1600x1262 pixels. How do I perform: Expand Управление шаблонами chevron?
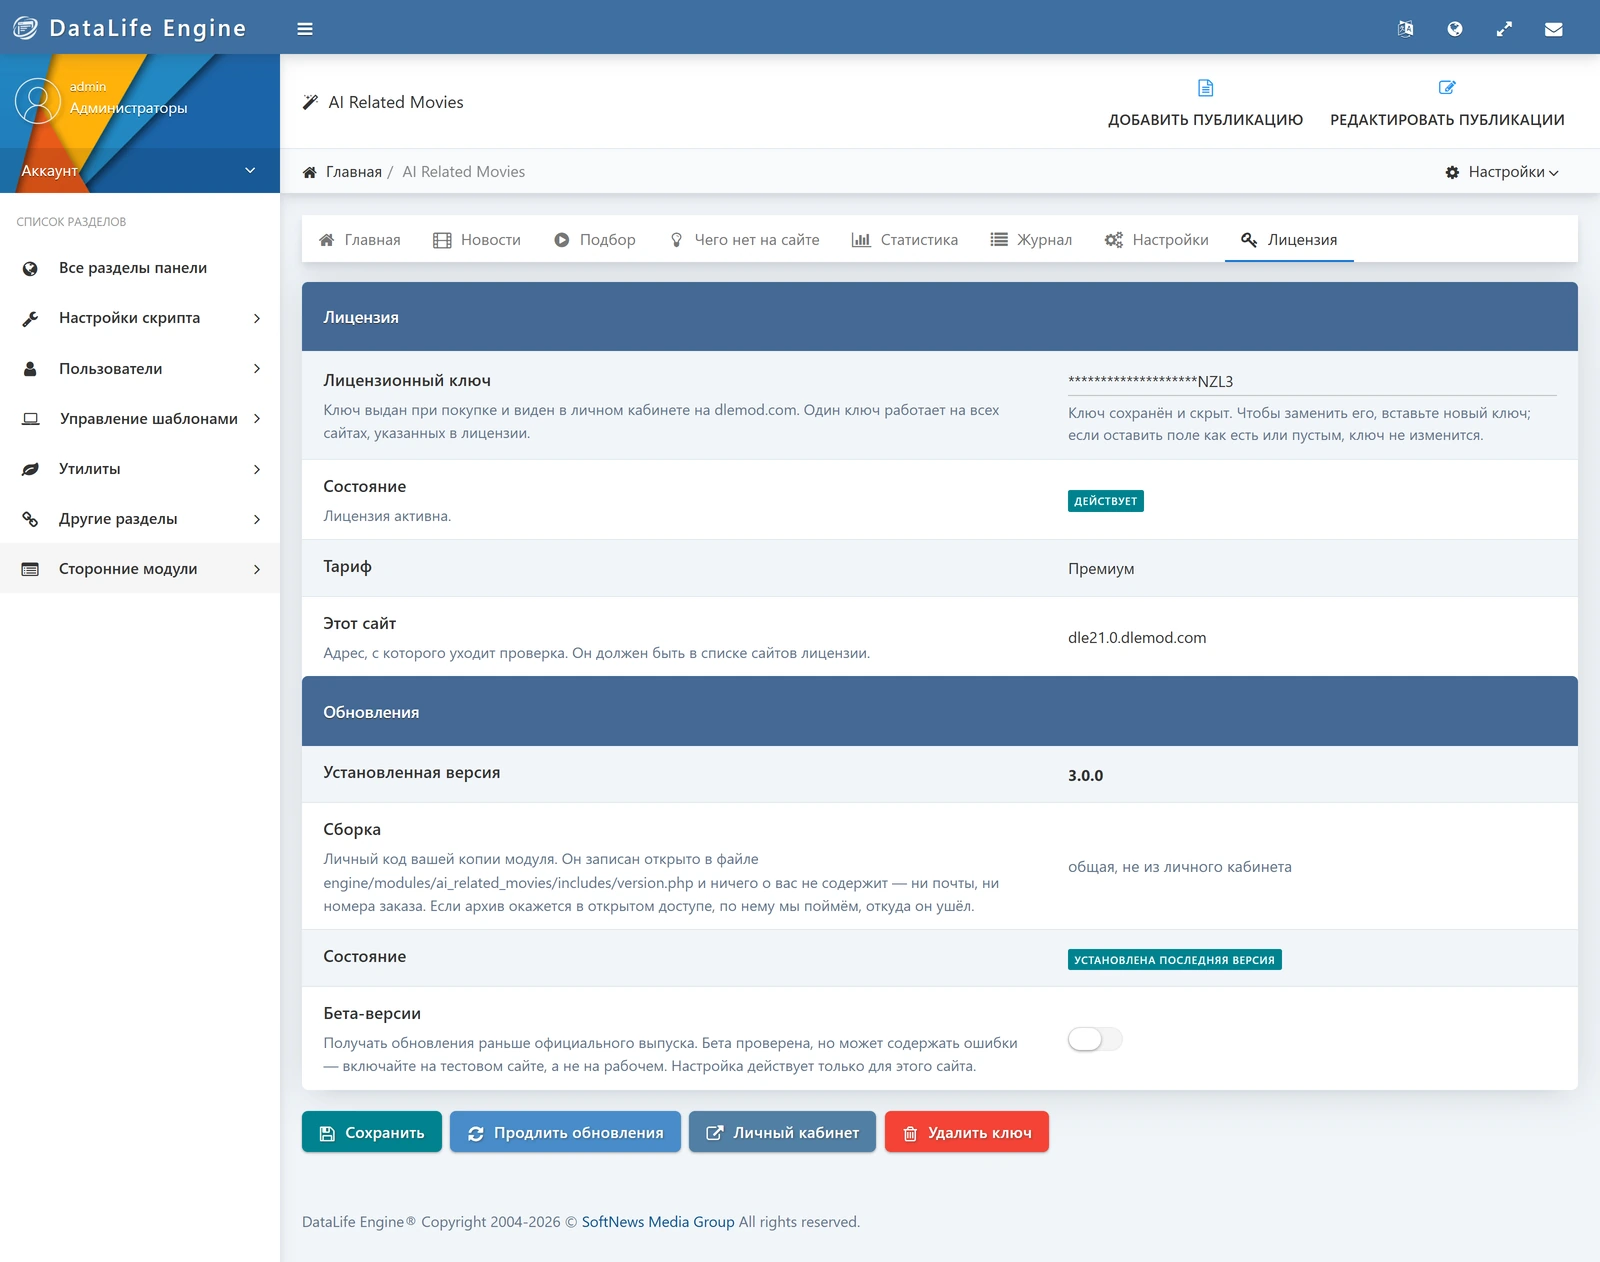(257, 418)
